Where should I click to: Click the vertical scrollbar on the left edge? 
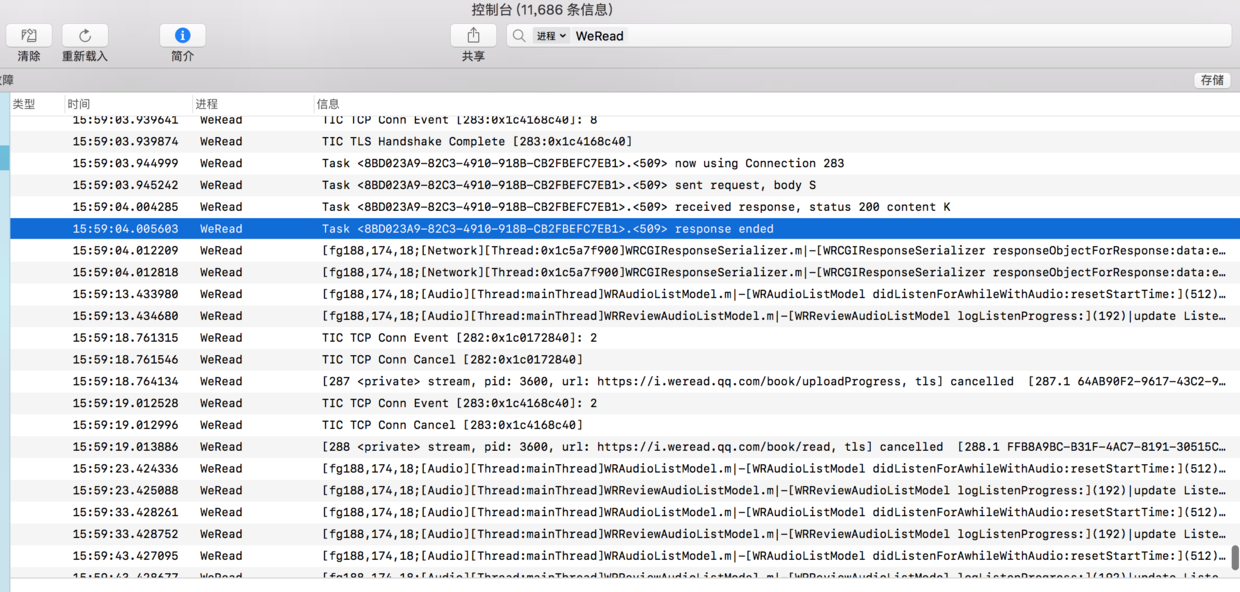click(4, 157)
